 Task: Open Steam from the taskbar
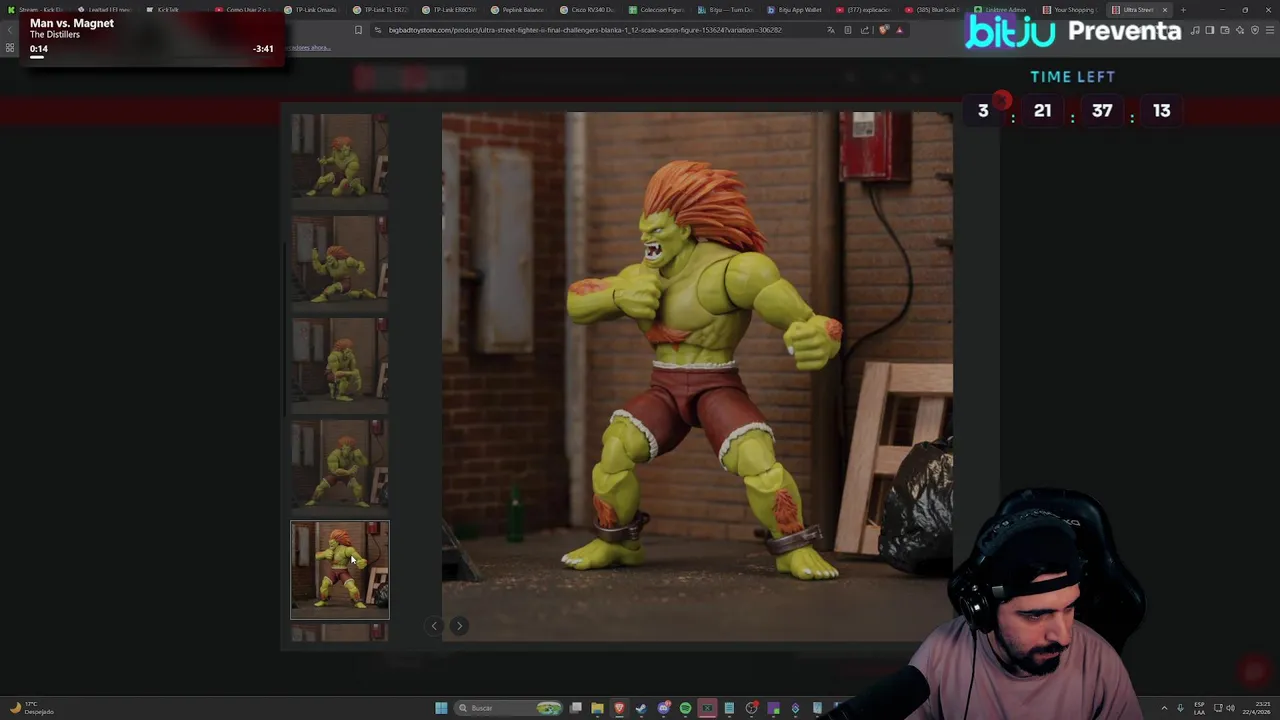click(641, 708)
